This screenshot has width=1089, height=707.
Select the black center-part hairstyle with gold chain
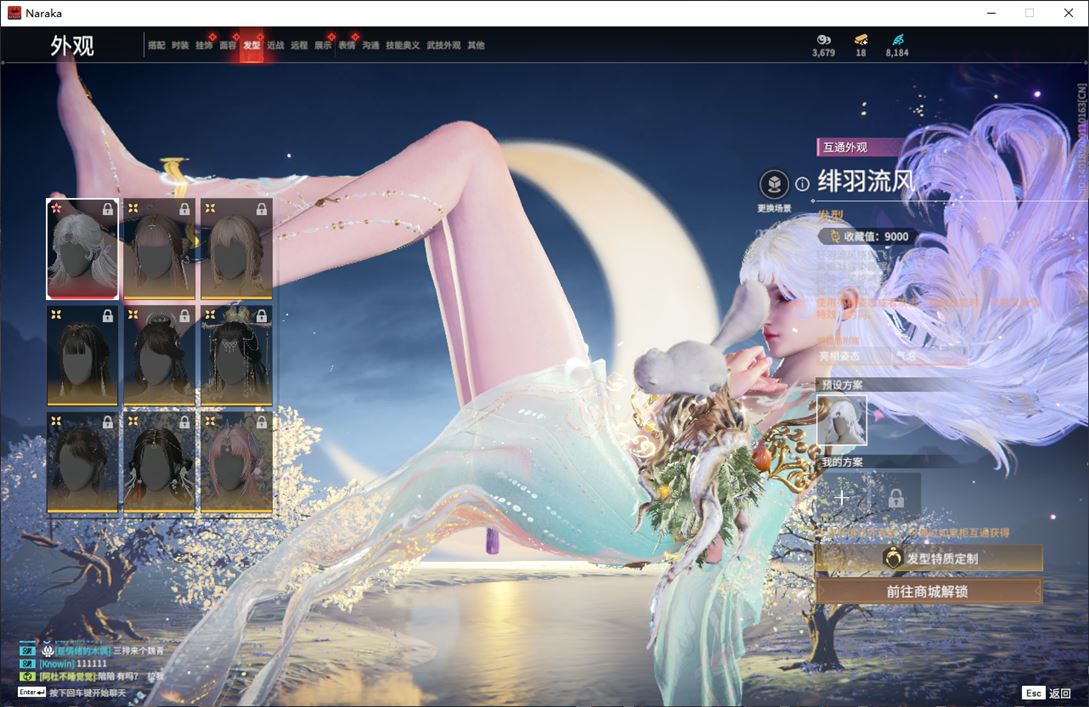coord(159,463)
